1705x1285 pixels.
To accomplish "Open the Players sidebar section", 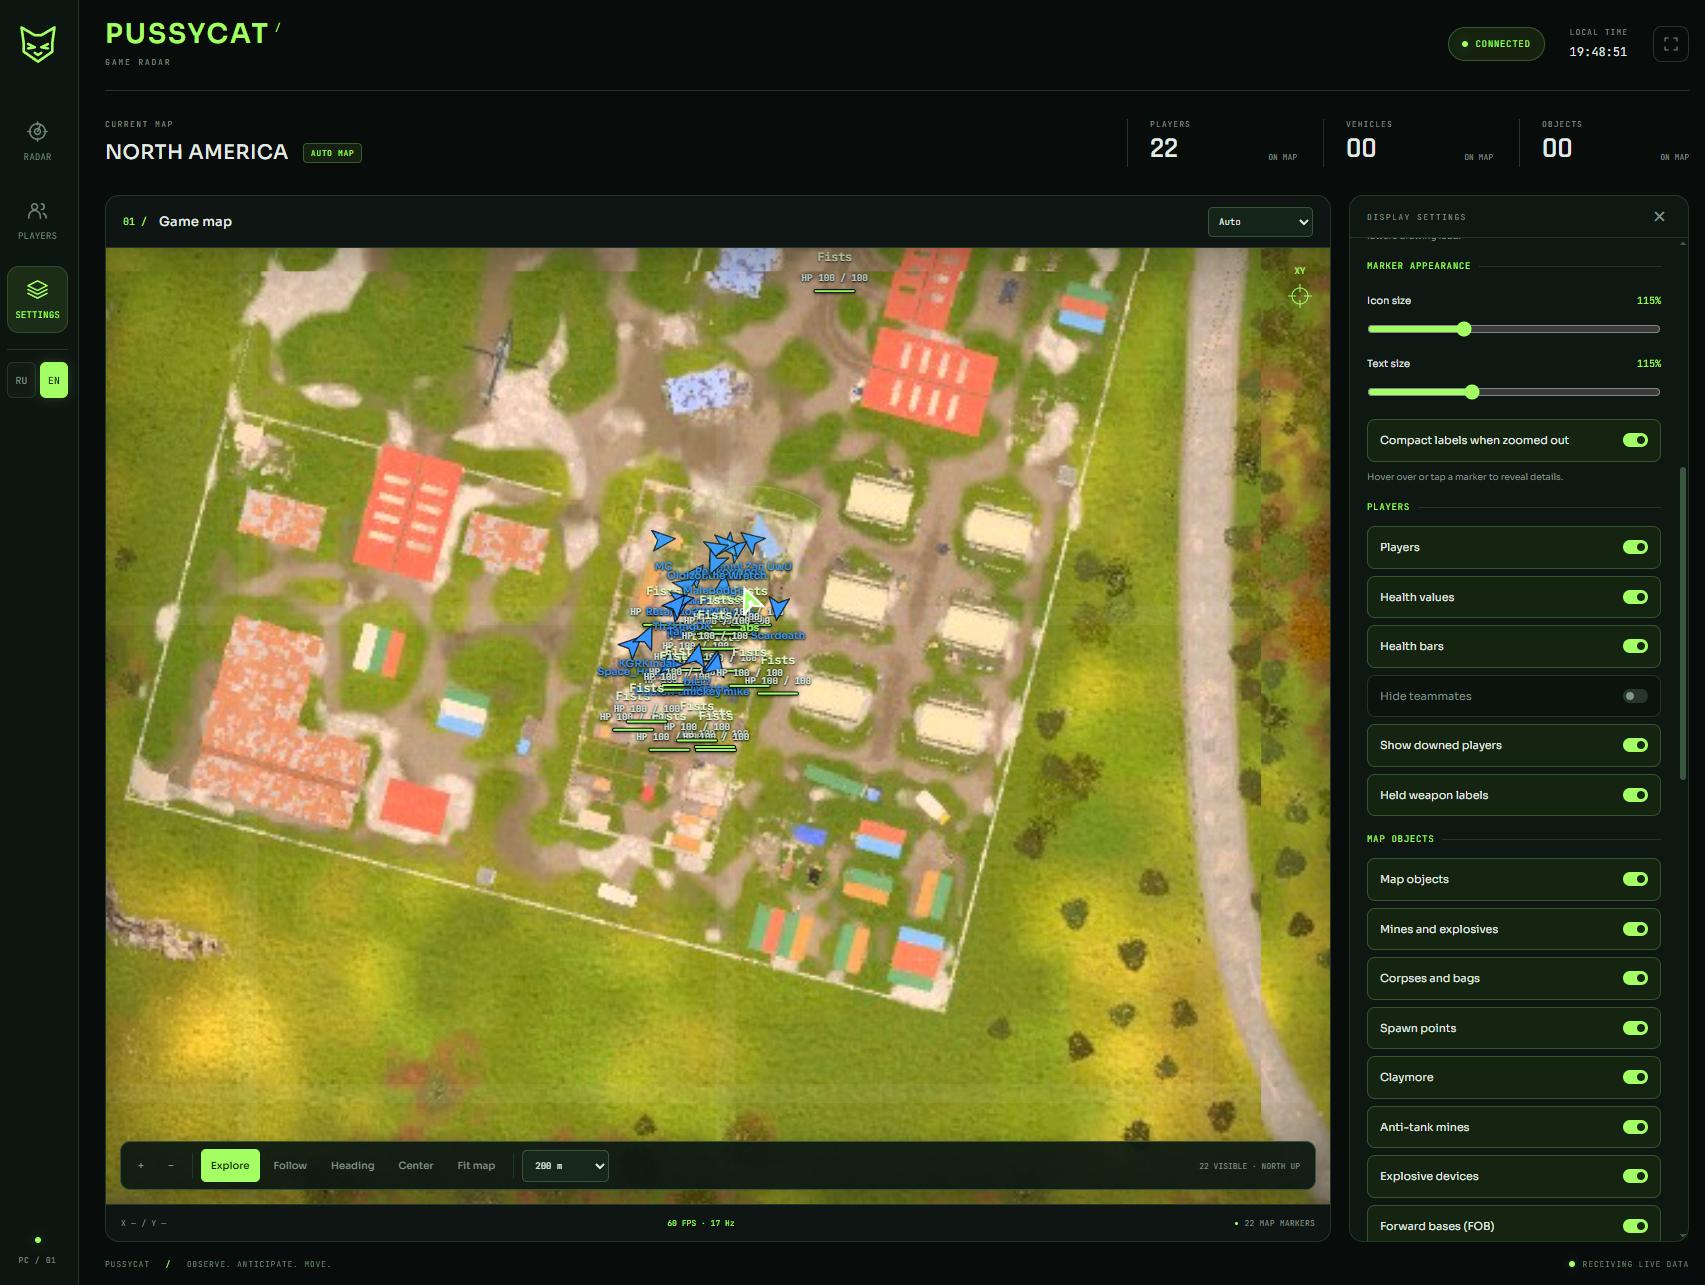I will pos(37,220).
